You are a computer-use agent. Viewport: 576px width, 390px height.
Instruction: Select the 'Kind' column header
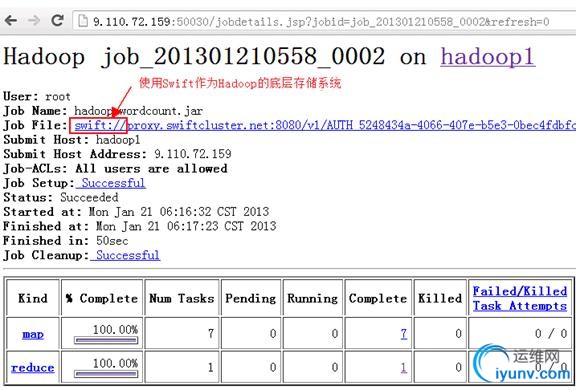33,298
